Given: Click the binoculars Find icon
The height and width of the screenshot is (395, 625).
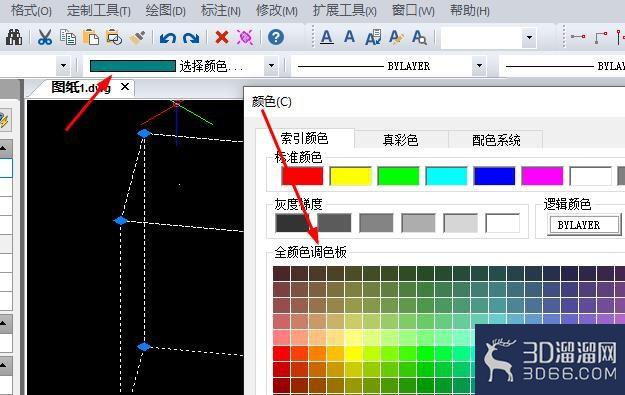Looking at the screenshot, I should [14, 37].
